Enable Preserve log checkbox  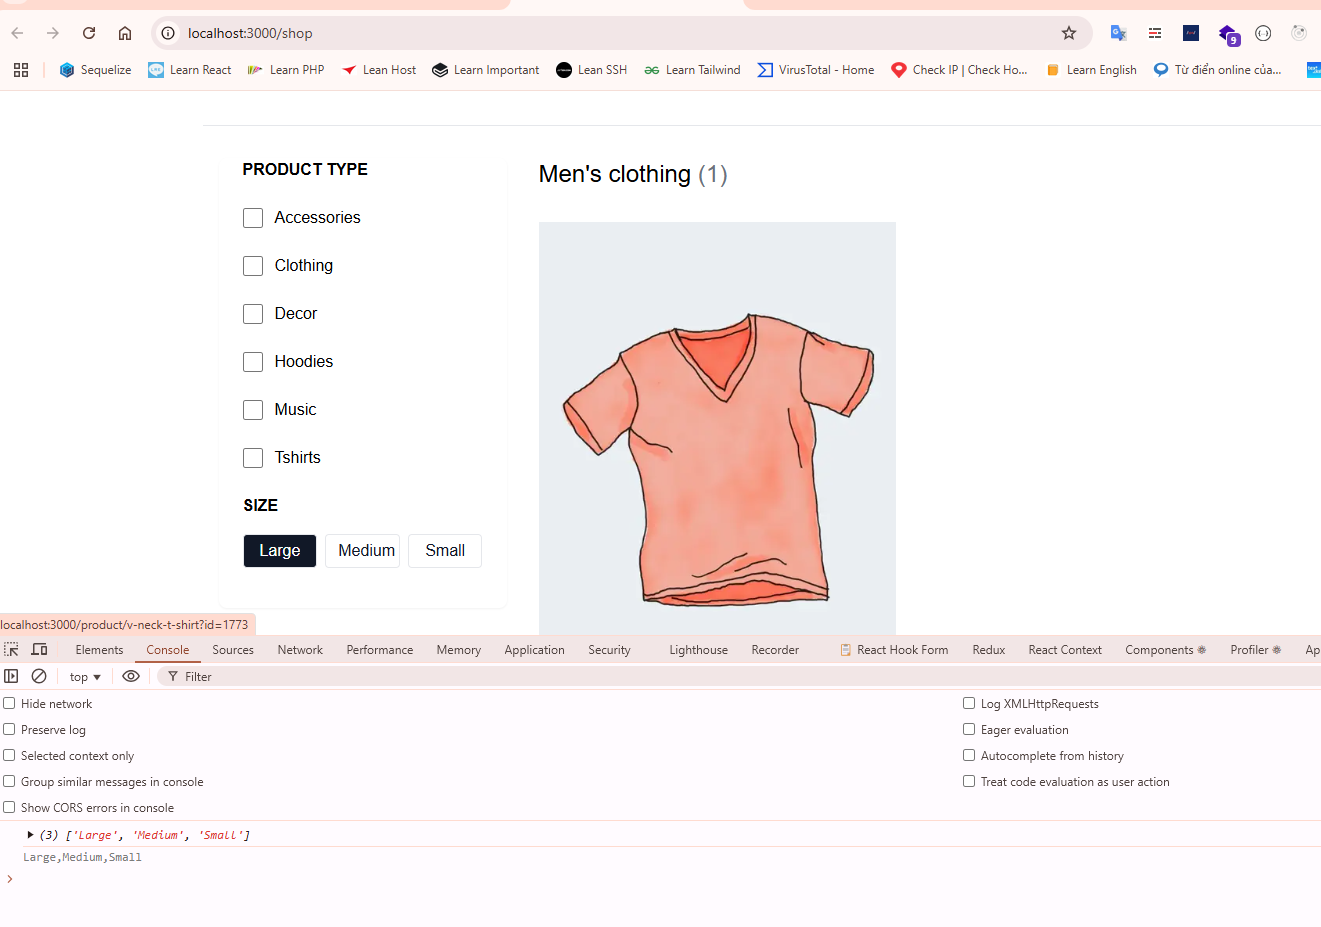[x=10, y=730]
